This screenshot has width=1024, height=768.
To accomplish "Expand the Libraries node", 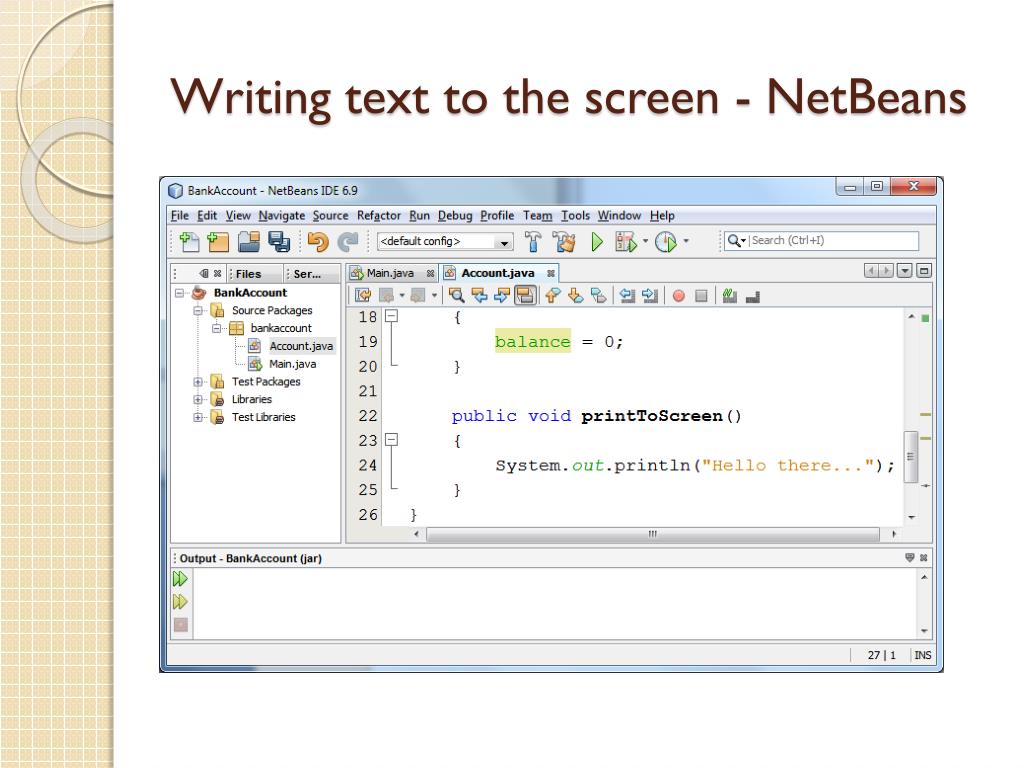I will (x=198, y=399).
